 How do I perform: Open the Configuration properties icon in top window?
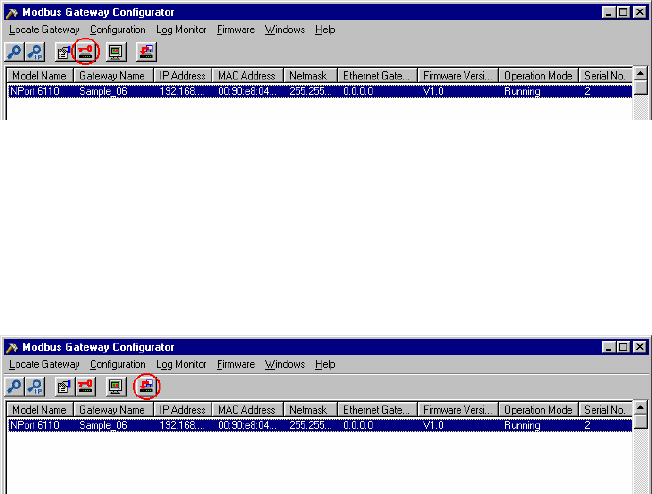coord(64,52)
